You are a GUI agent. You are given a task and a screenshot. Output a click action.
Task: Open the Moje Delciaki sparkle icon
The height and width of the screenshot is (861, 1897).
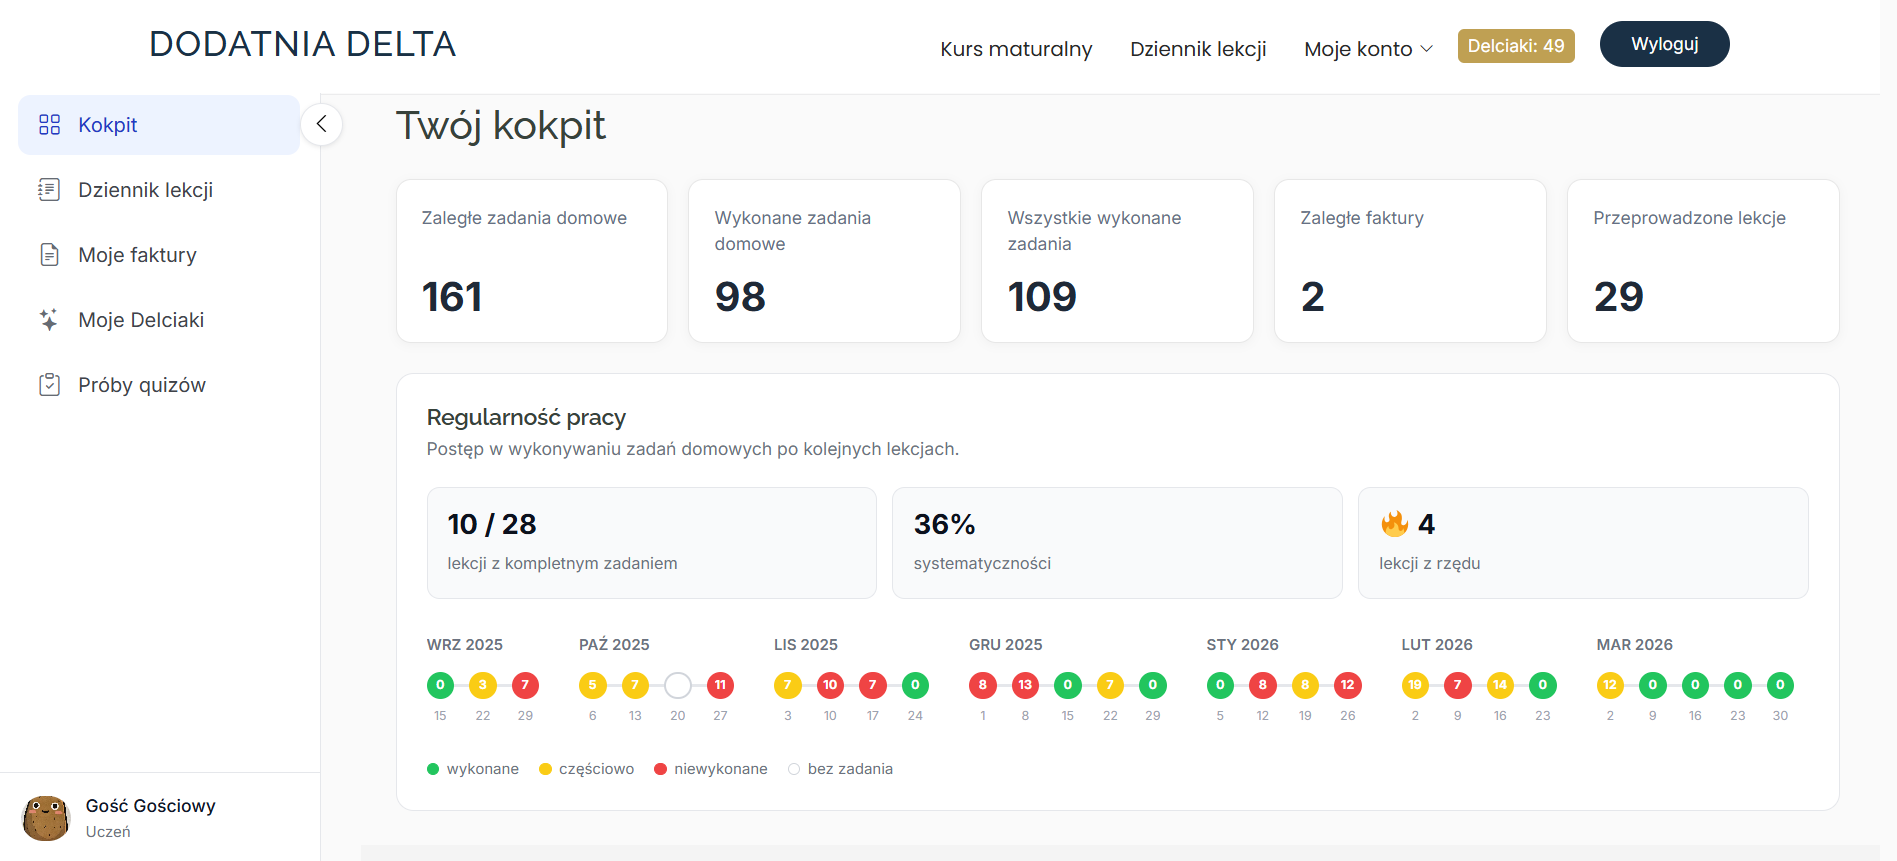tap(49, 320)
